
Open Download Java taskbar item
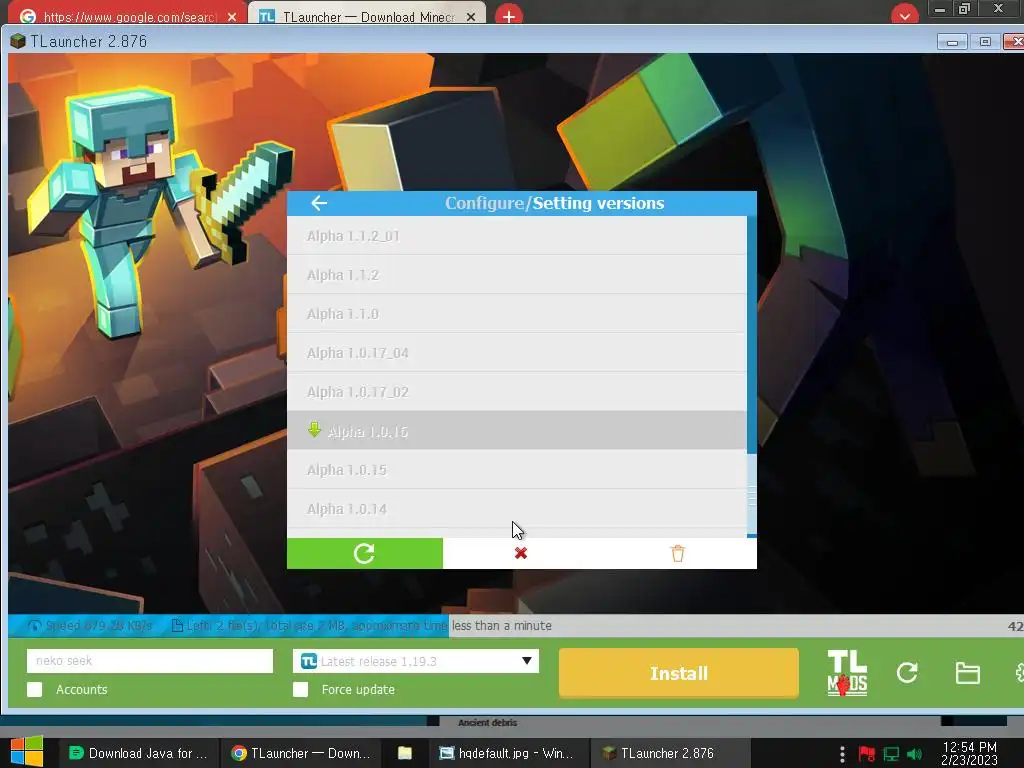[x=138, y=753]
